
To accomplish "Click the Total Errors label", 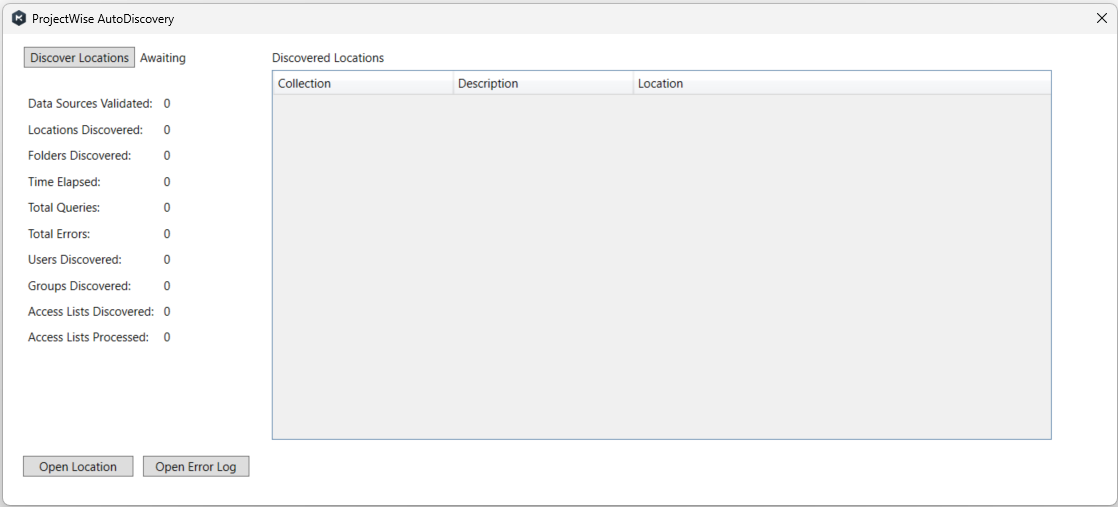I will click(61, 234).
